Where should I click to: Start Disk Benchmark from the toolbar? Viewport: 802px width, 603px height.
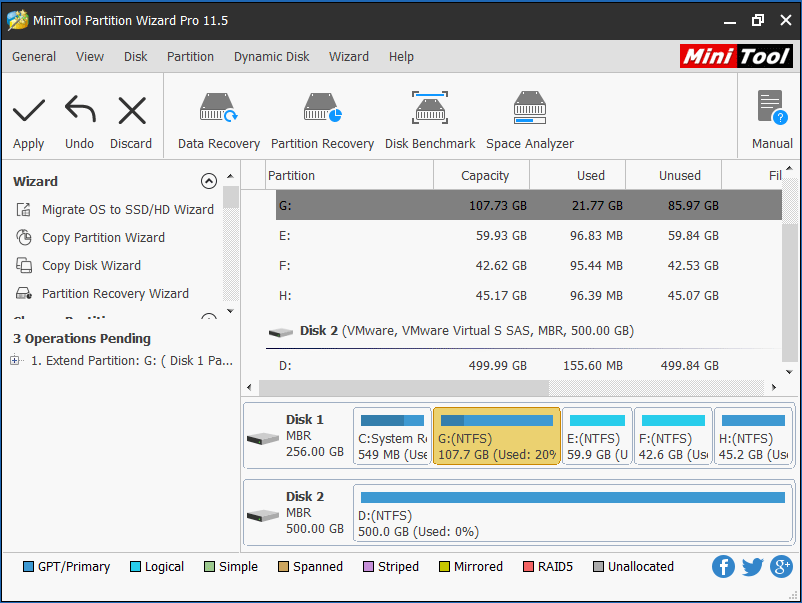[430, 107]
